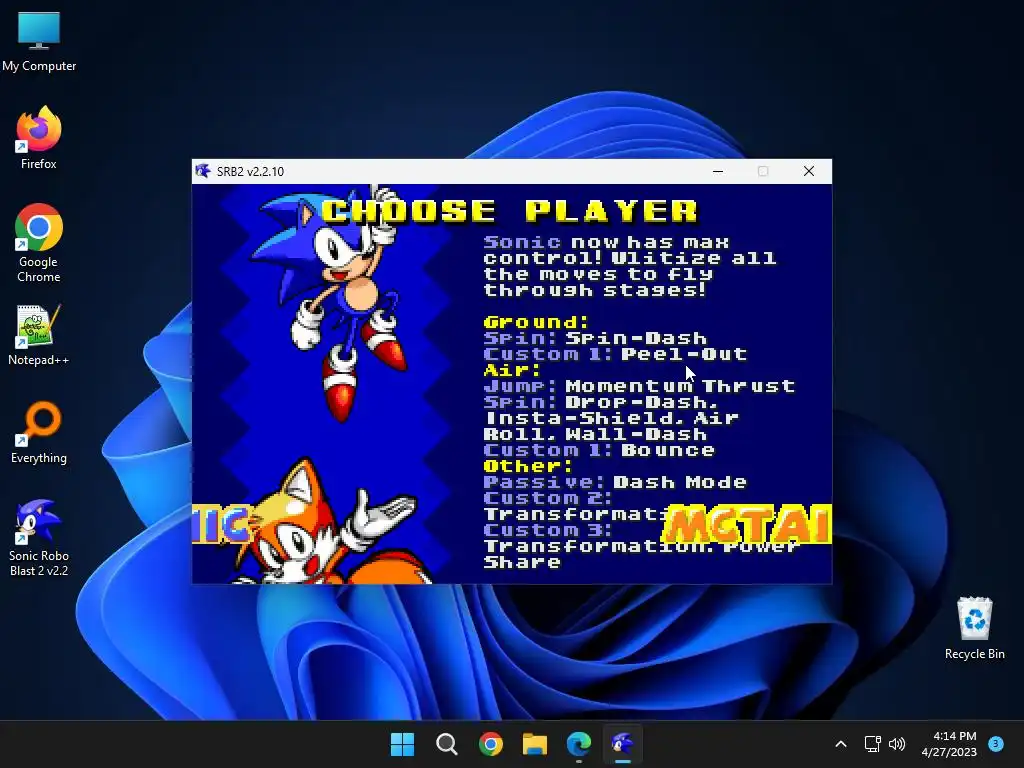Close the SRB2 v2.2.10 window
The image size is (1024, 768).
point(808,171)
